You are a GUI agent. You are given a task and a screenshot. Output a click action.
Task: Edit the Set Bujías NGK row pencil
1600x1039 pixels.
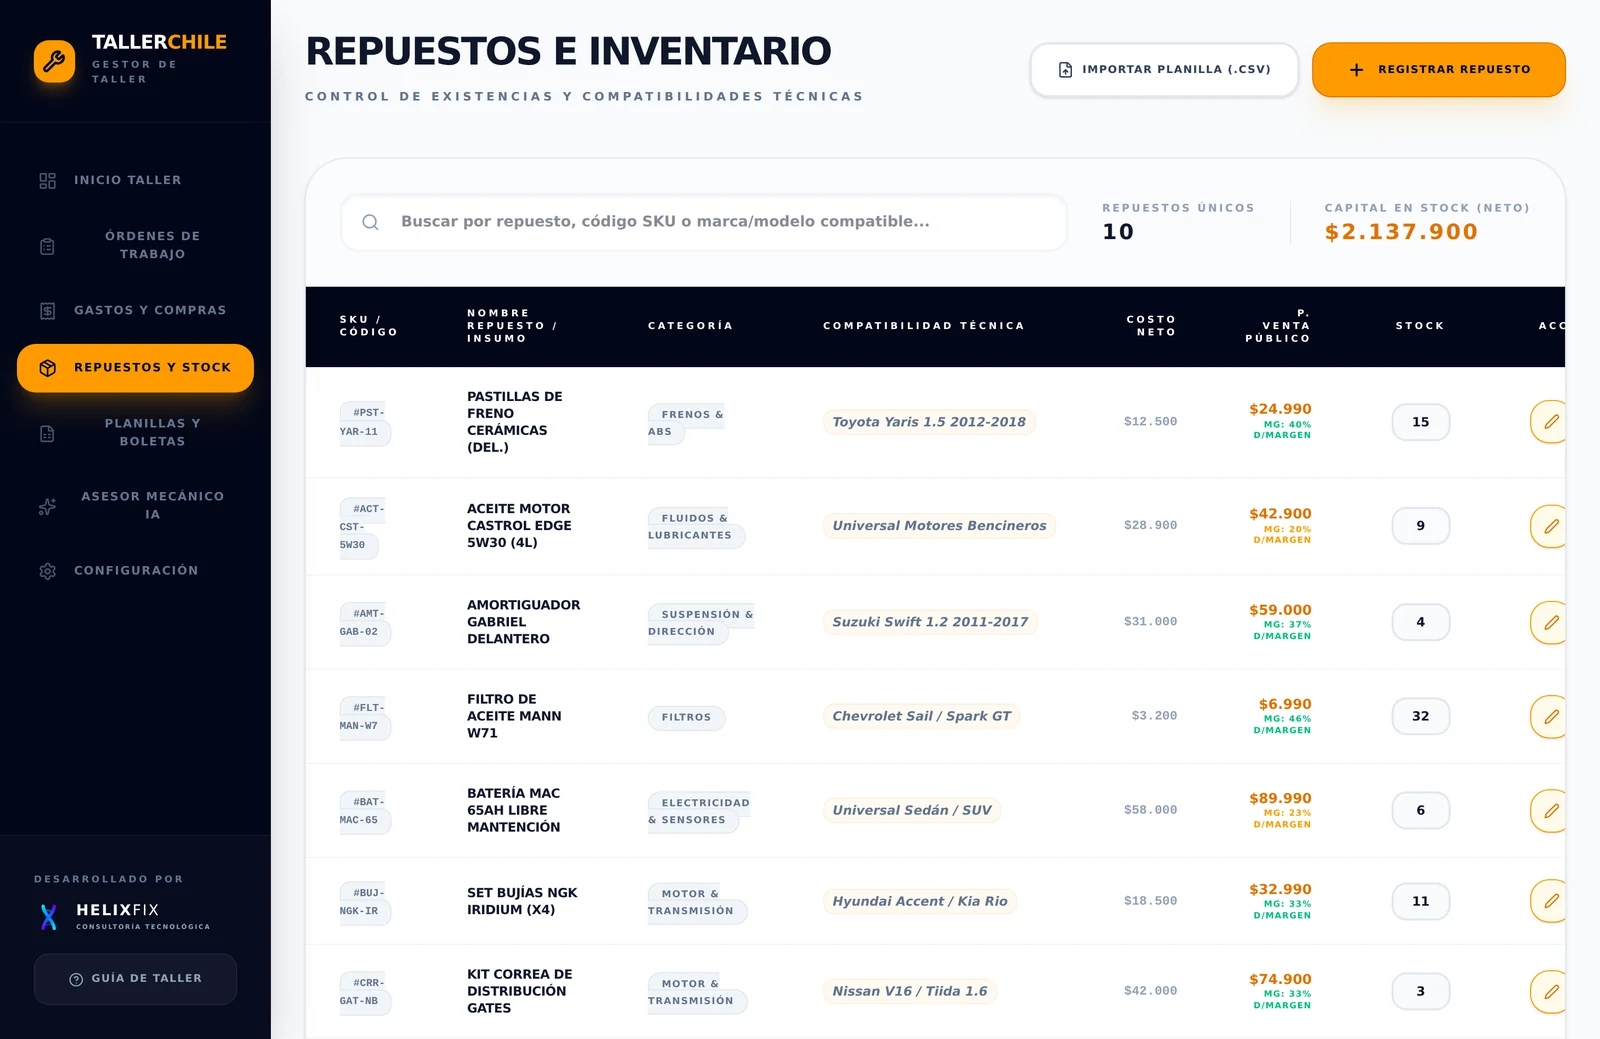tap(1550, 901)
